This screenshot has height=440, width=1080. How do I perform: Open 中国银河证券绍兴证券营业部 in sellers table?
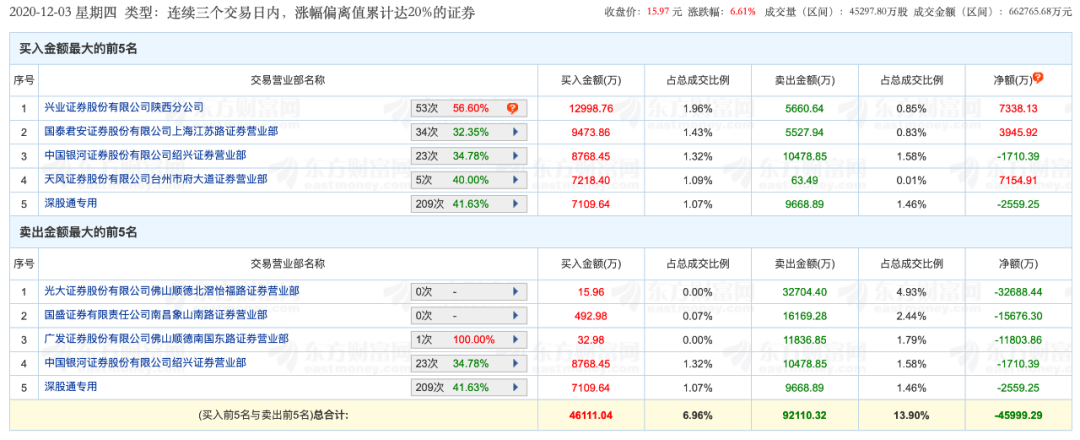coord(145,362)
